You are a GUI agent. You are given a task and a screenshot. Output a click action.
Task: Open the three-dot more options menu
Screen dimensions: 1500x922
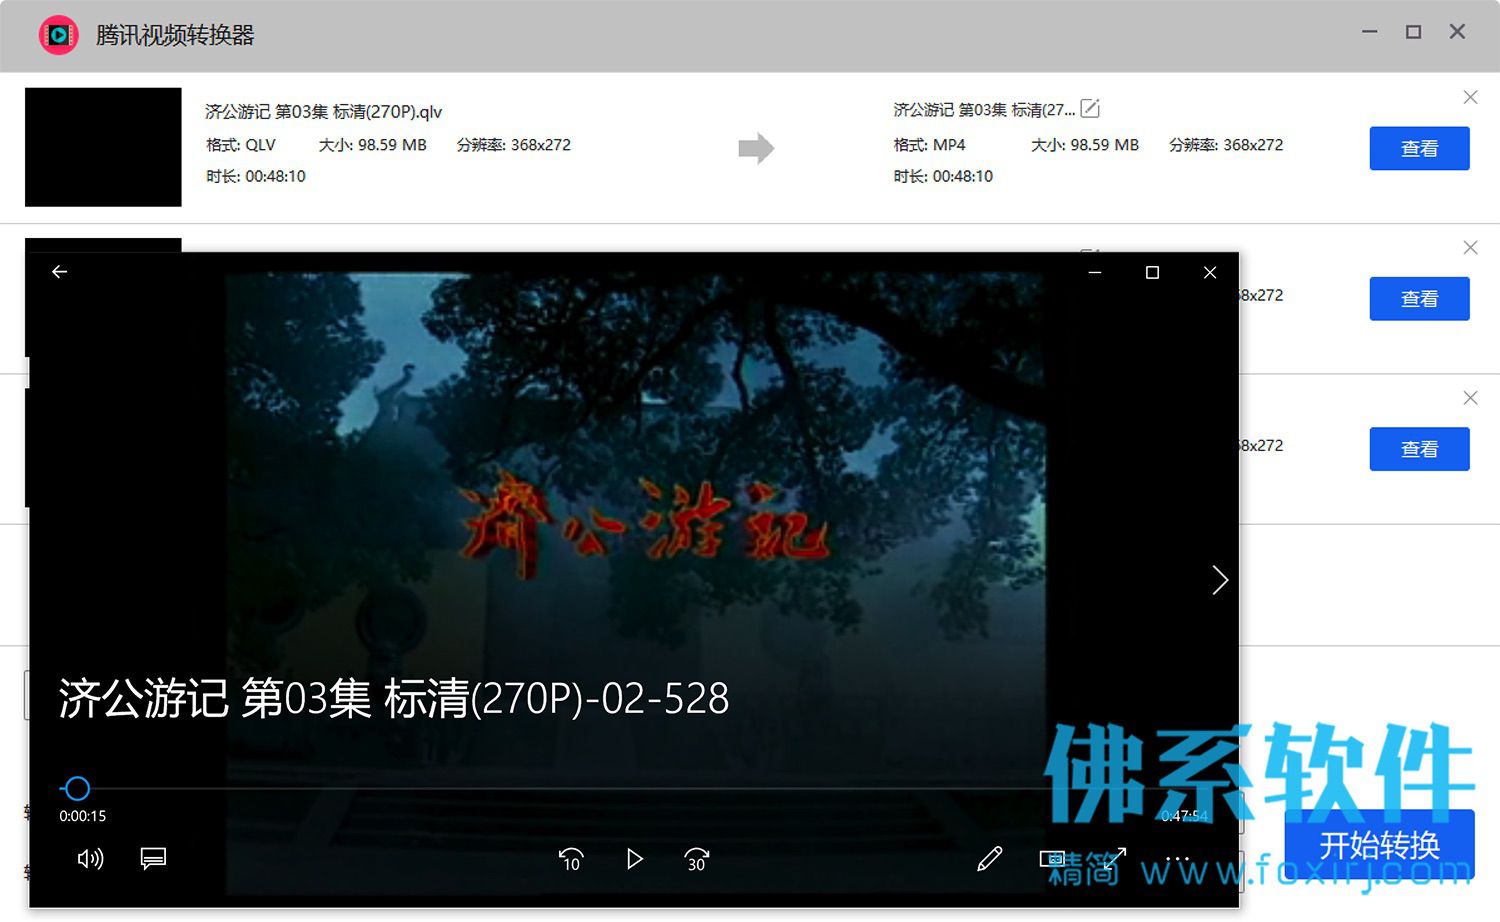pos(1178,859)
